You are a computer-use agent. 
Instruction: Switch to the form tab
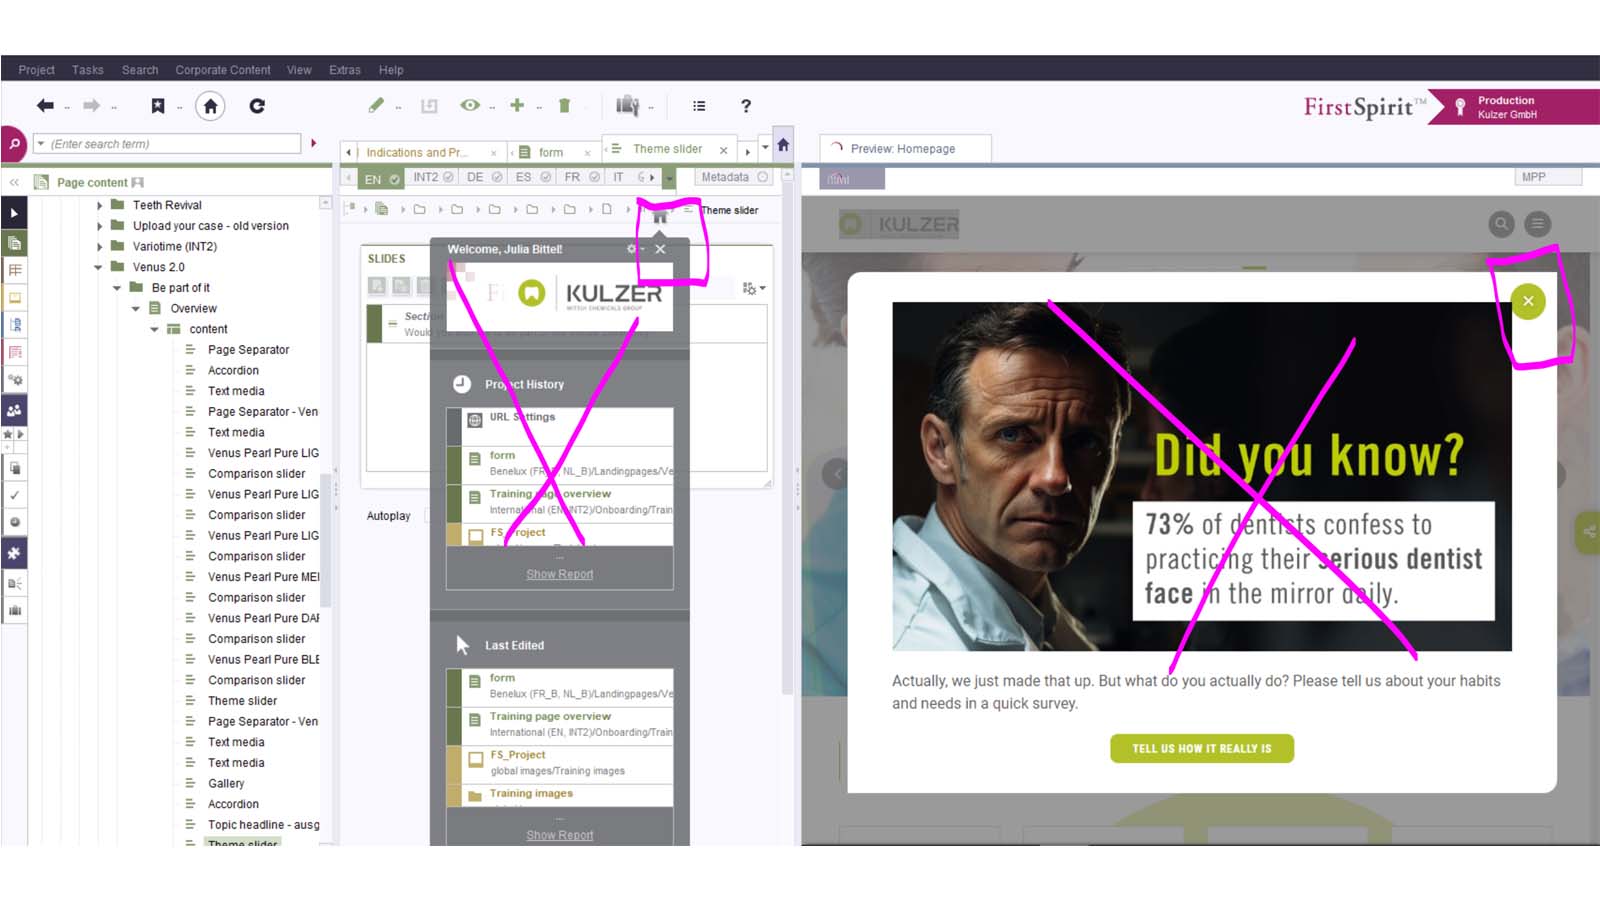pyautogui.click(x=550, y=152)
